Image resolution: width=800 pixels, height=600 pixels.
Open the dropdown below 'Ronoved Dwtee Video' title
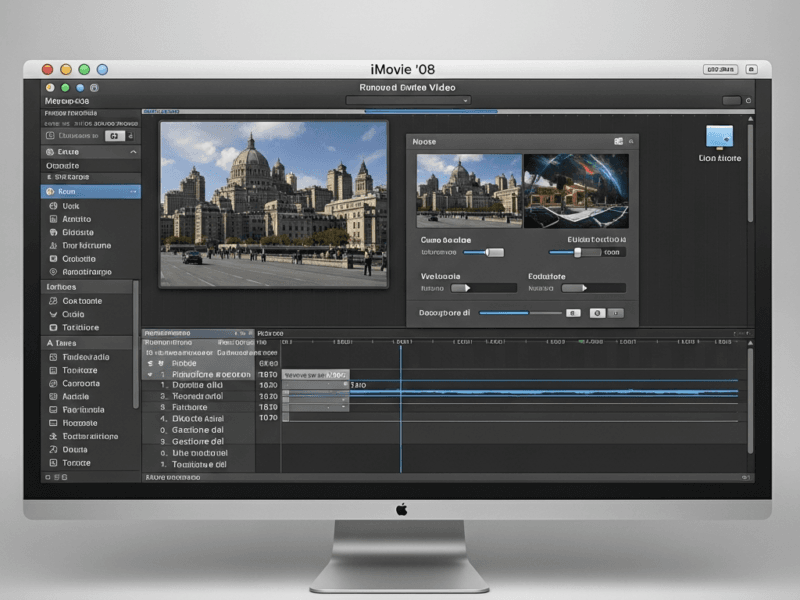coord(408,101)
